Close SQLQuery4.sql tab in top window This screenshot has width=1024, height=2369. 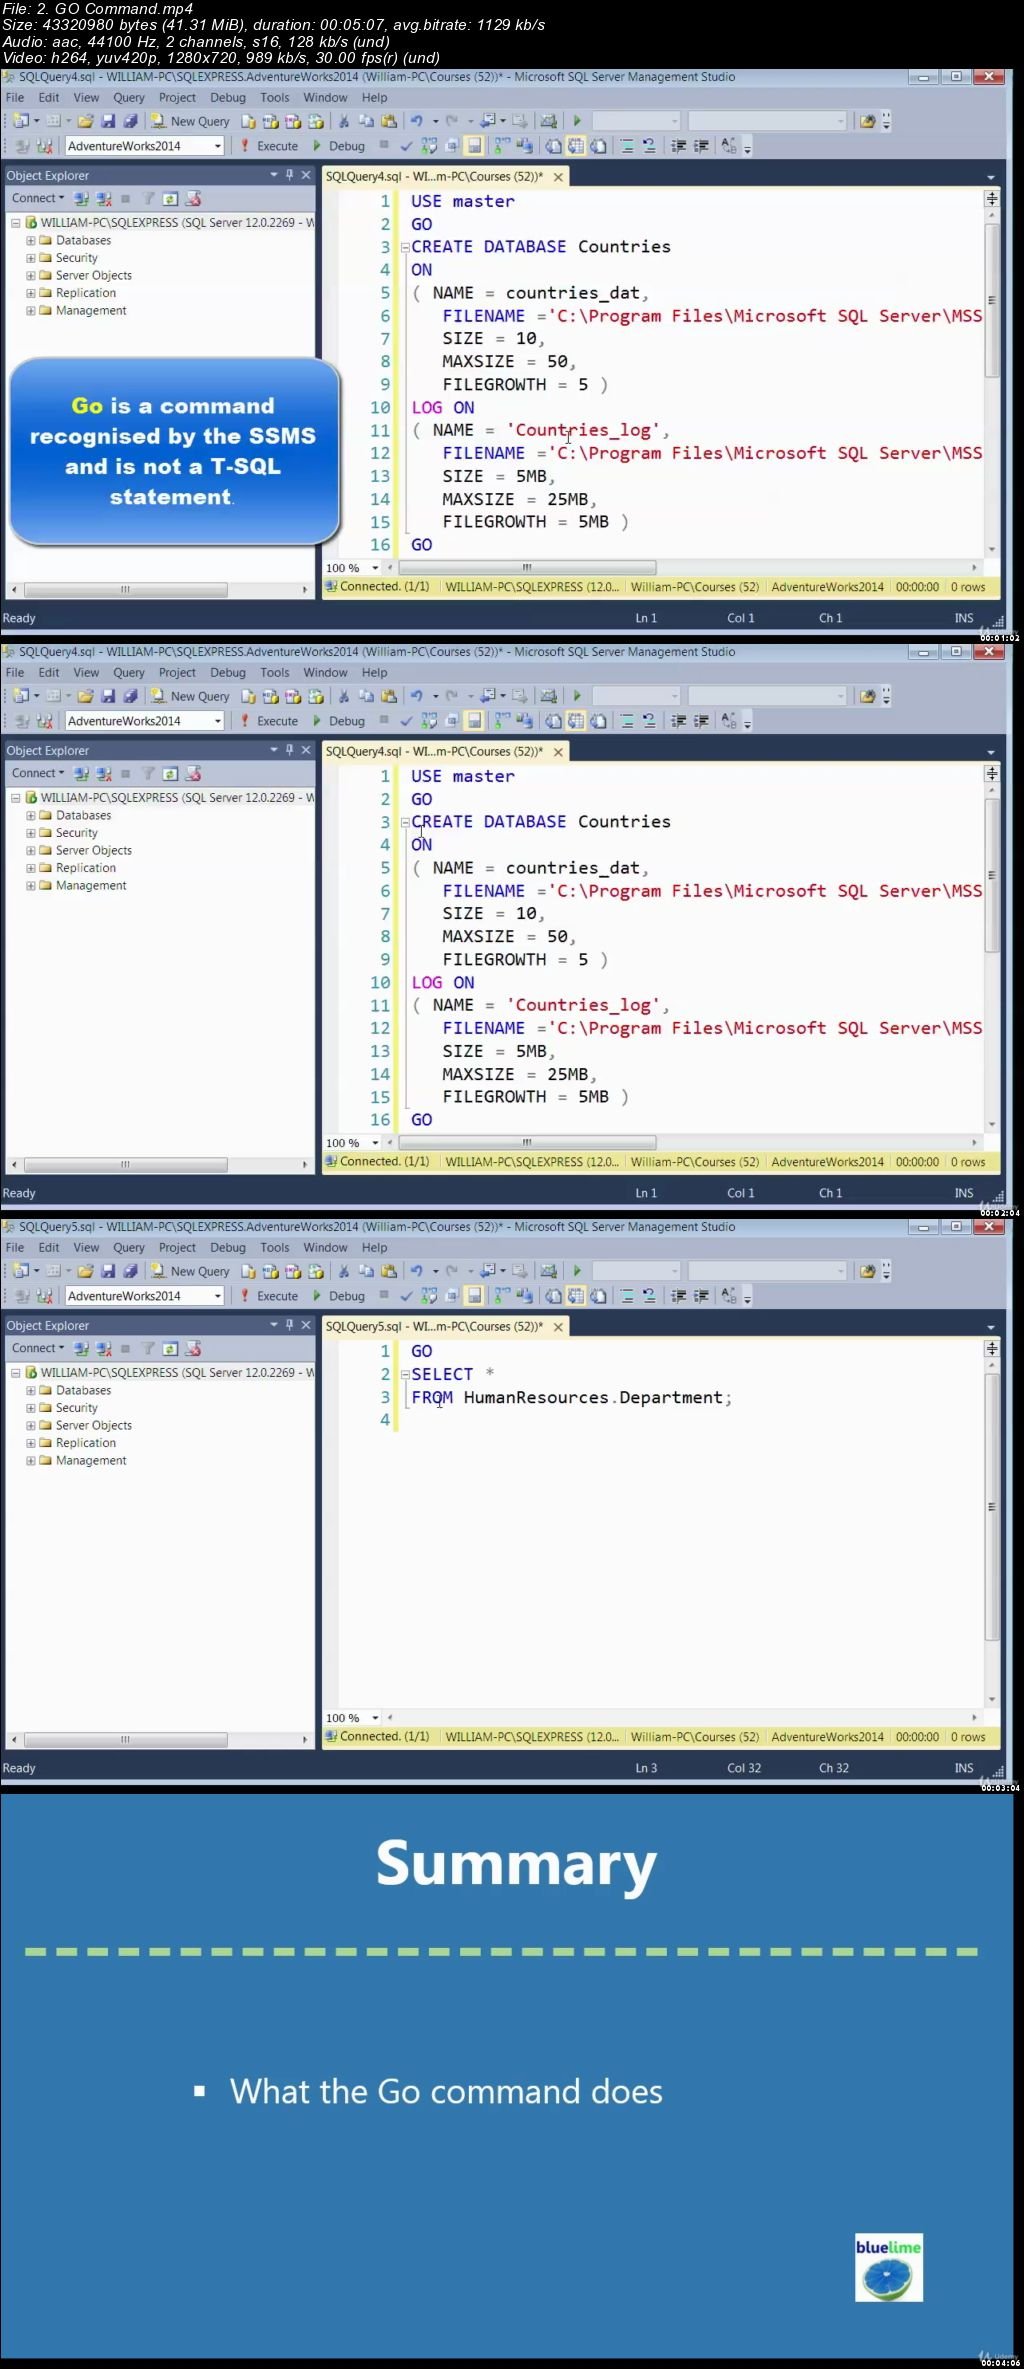pos(558,176)
